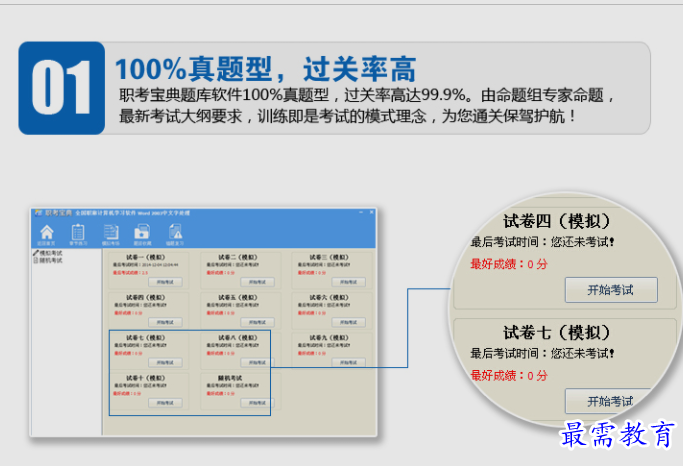The width and height of the screenshot is (683, 466).
Task: Start the exam for 试卷二（模拟）
Action: pyautogui.click(x=257, y=282)
